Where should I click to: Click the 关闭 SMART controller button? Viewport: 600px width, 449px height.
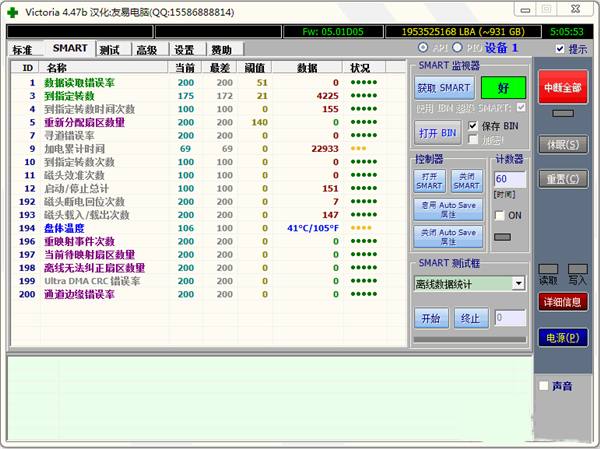coord(465,180)
